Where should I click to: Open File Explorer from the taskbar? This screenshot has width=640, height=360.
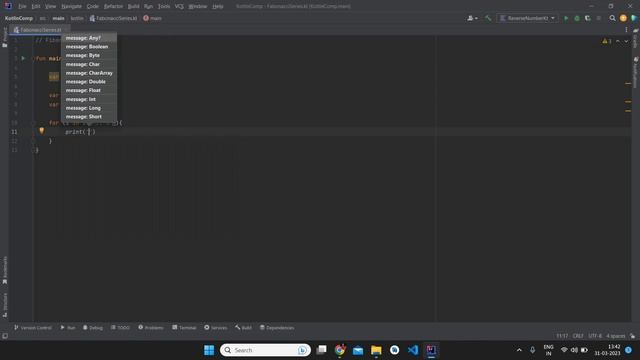pyautogui.click(x=376, y=350)
